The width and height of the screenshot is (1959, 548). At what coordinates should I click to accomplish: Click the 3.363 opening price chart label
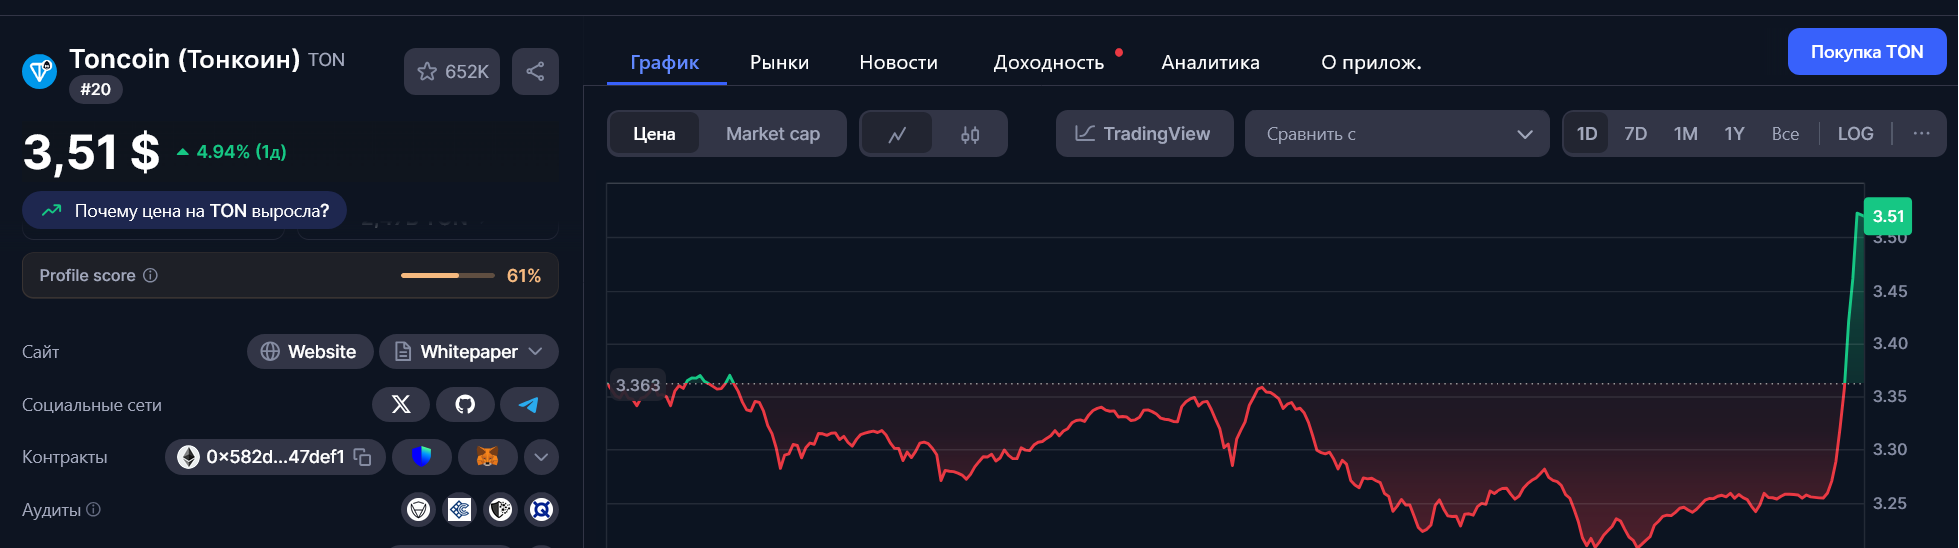pos(638,385)
